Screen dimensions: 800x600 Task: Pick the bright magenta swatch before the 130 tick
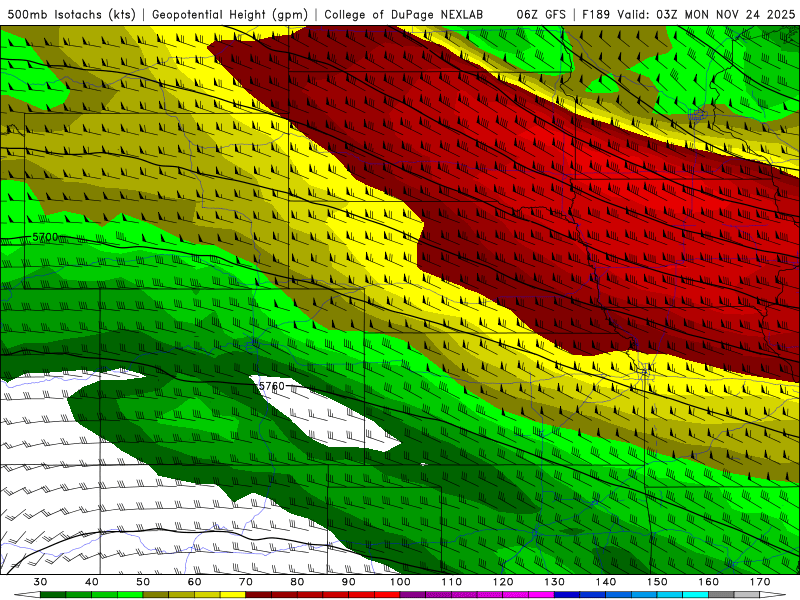pos(541,595)
